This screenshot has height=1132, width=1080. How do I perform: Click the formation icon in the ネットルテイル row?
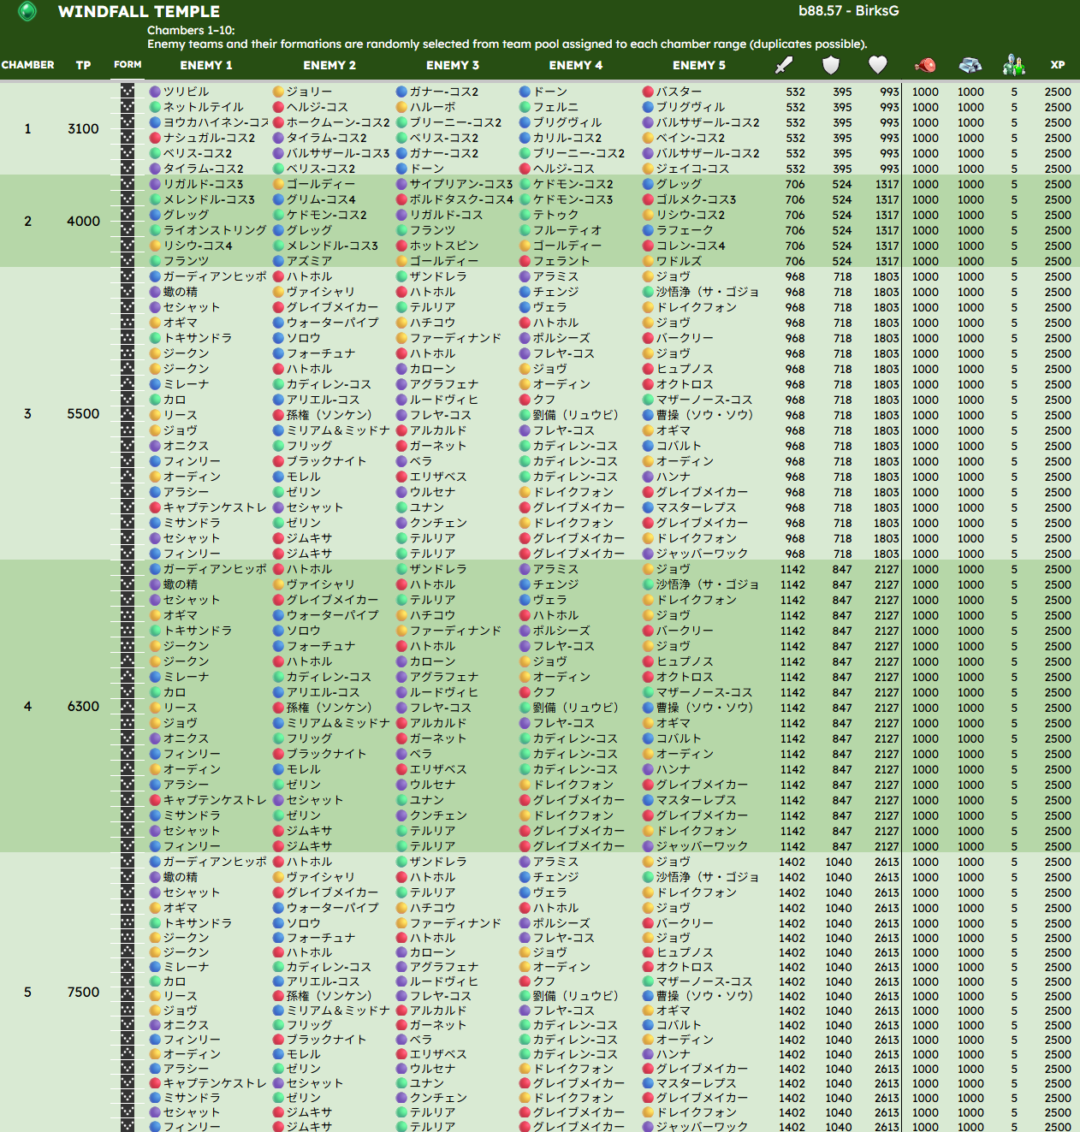(128, 107)
